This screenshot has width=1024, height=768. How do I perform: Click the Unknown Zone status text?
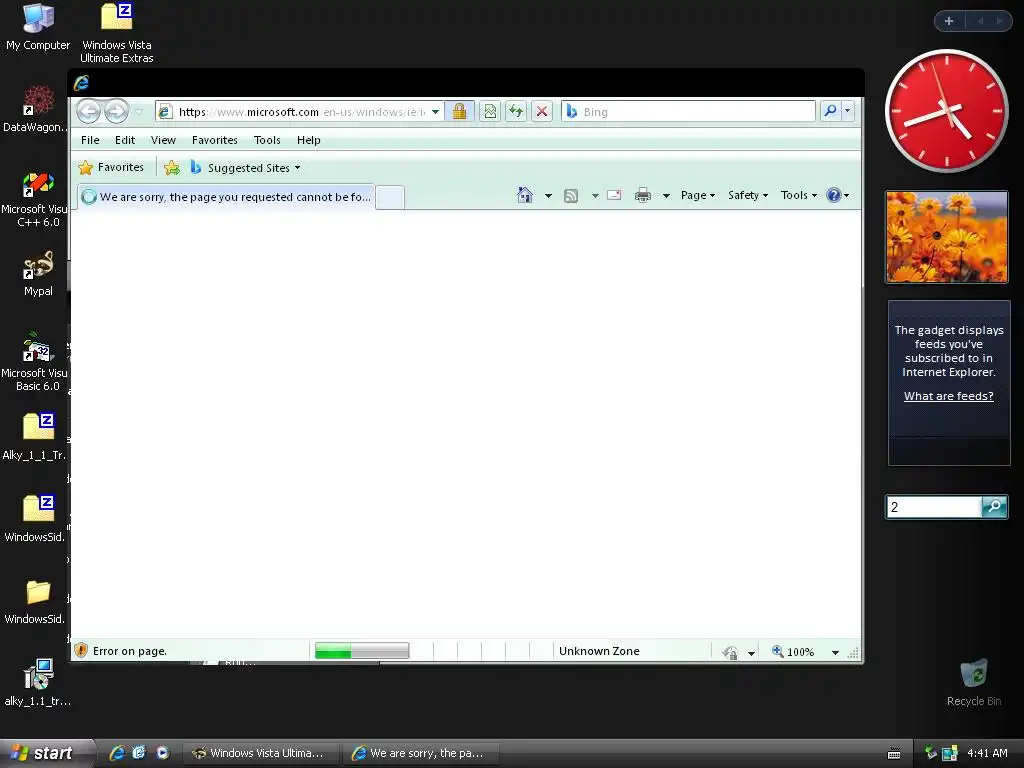click(x=599, y=650)
